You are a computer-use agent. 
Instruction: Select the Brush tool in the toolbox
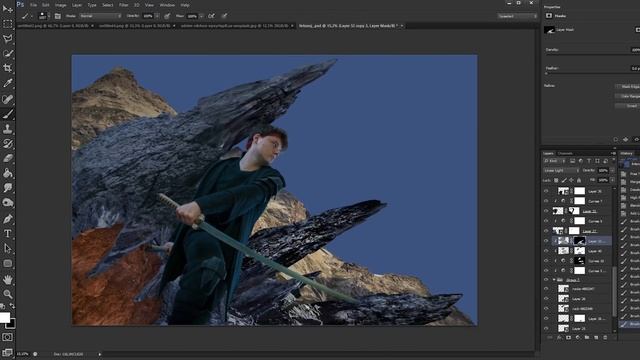[7, 114]
